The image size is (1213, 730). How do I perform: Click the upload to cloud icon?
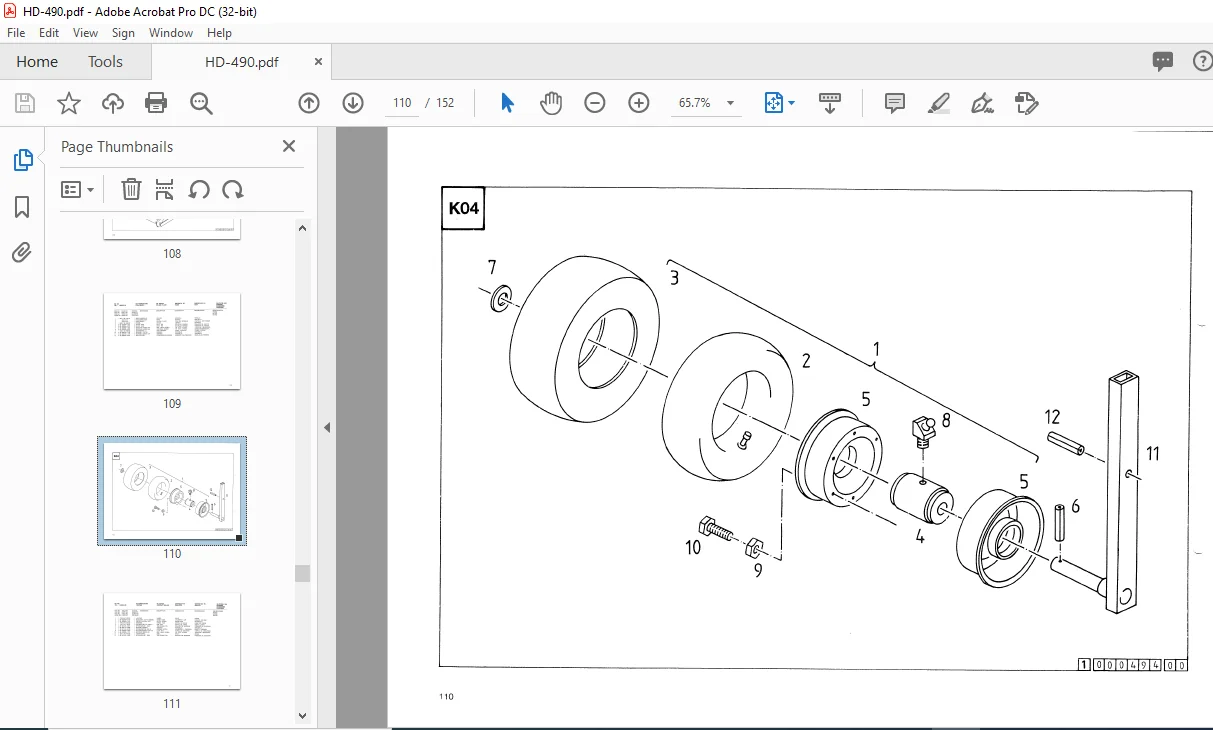(113, 103)
